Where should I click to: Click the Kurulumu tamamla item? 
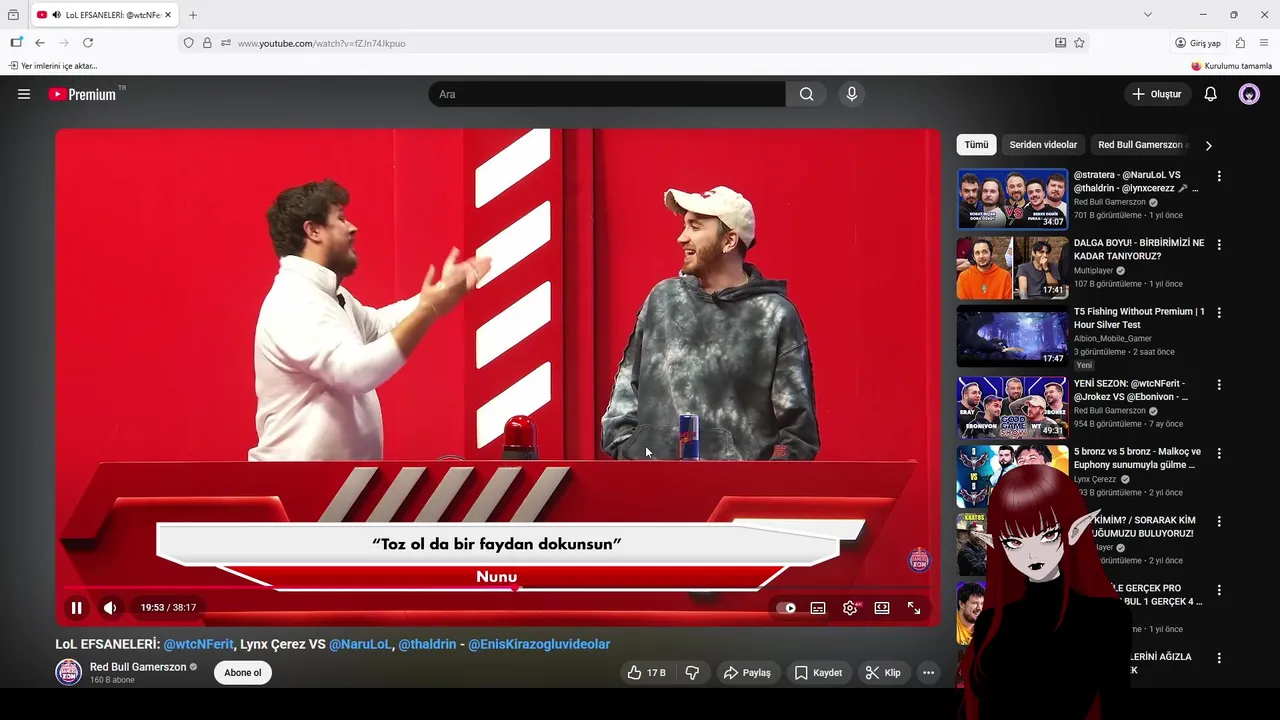[1231, 66]
